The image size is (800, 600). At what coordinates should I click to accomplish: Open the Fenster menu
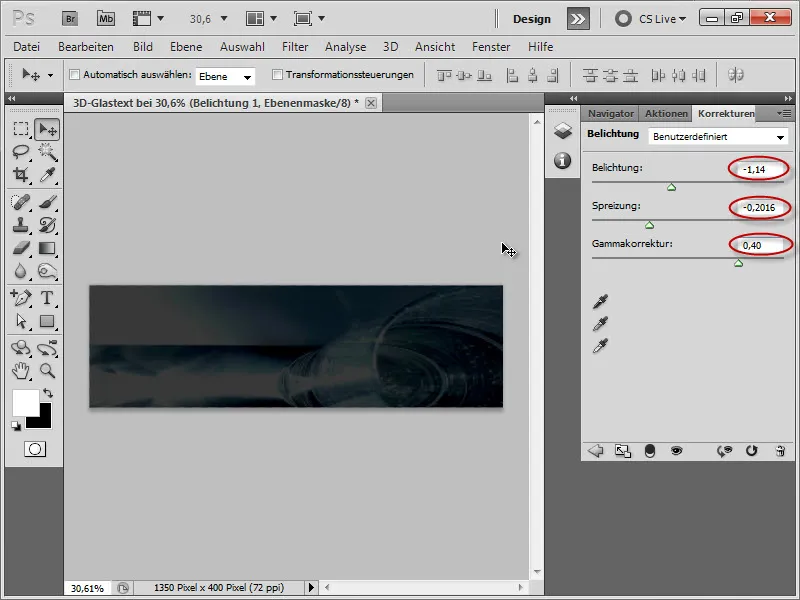[491, 47]
